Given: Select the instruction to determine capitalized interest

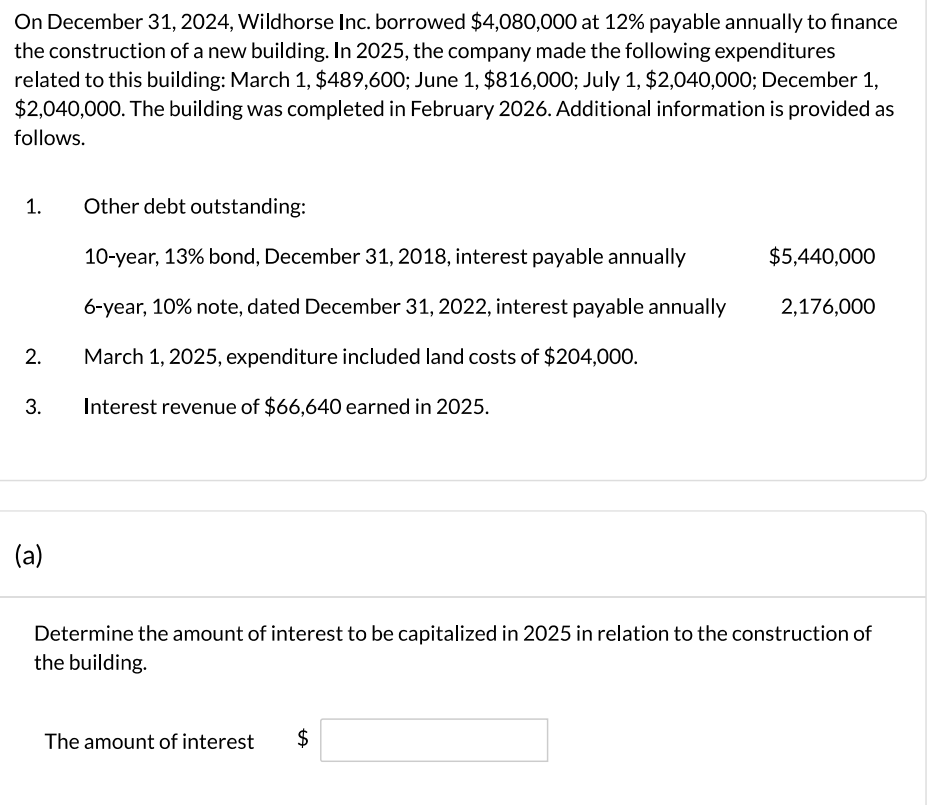Looking at the screenshot, I should click(x=452, y=647).
